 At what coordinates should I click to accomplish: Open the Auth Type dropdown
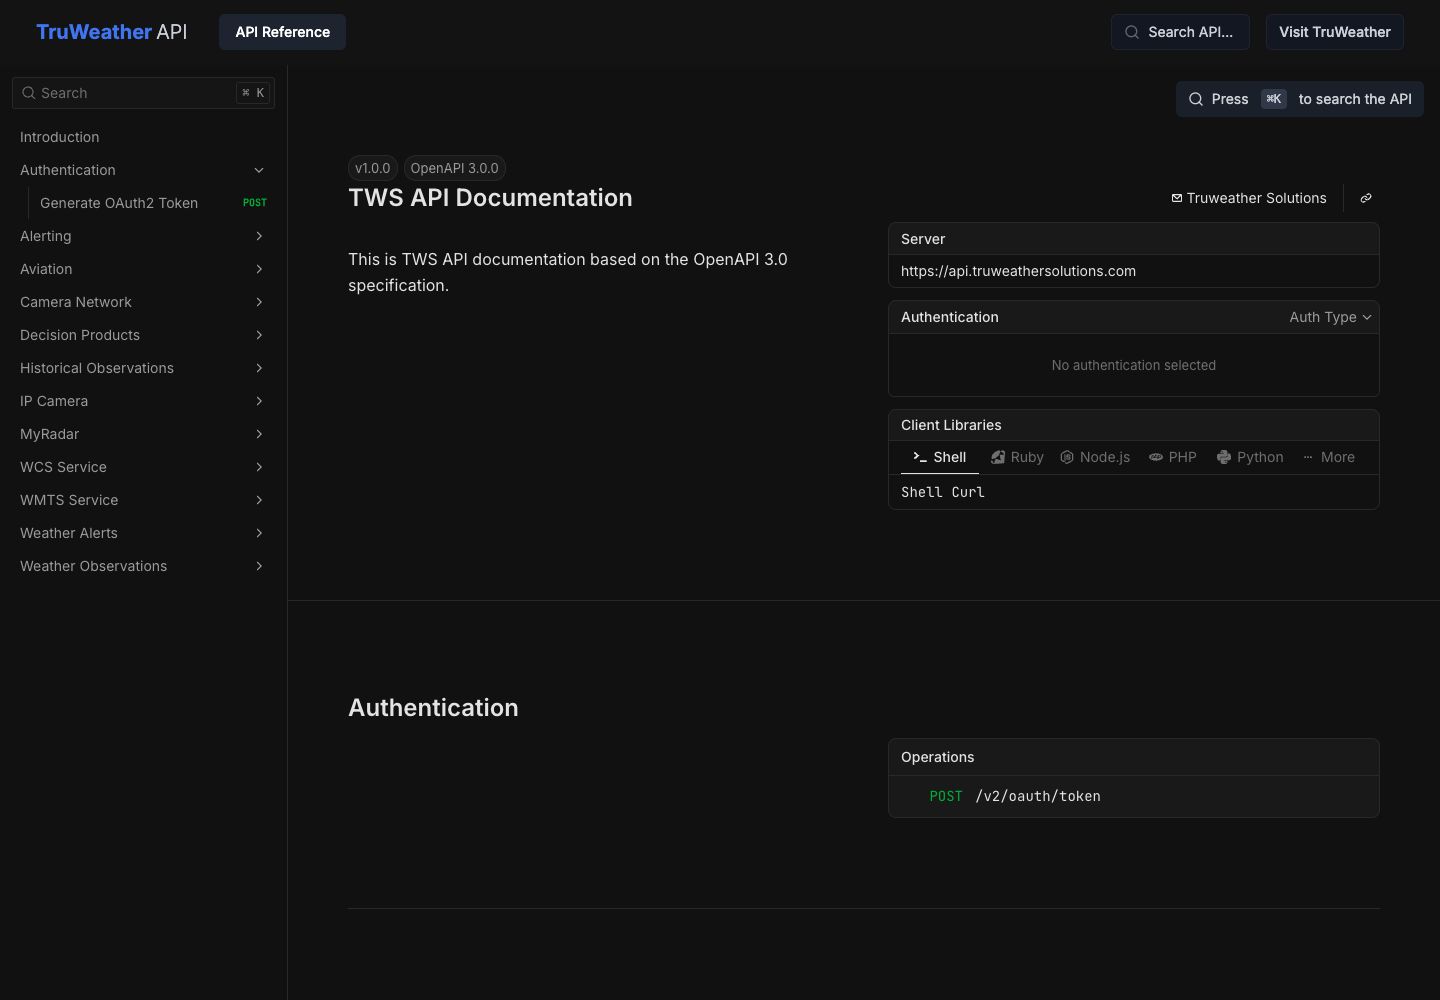[x=1330, y=317]
